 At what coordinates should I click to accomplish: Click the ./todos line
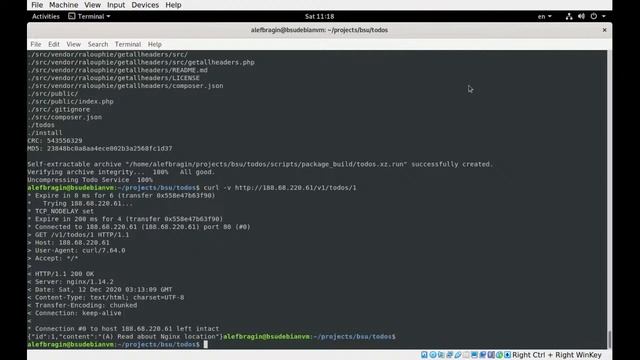point(41,125)
